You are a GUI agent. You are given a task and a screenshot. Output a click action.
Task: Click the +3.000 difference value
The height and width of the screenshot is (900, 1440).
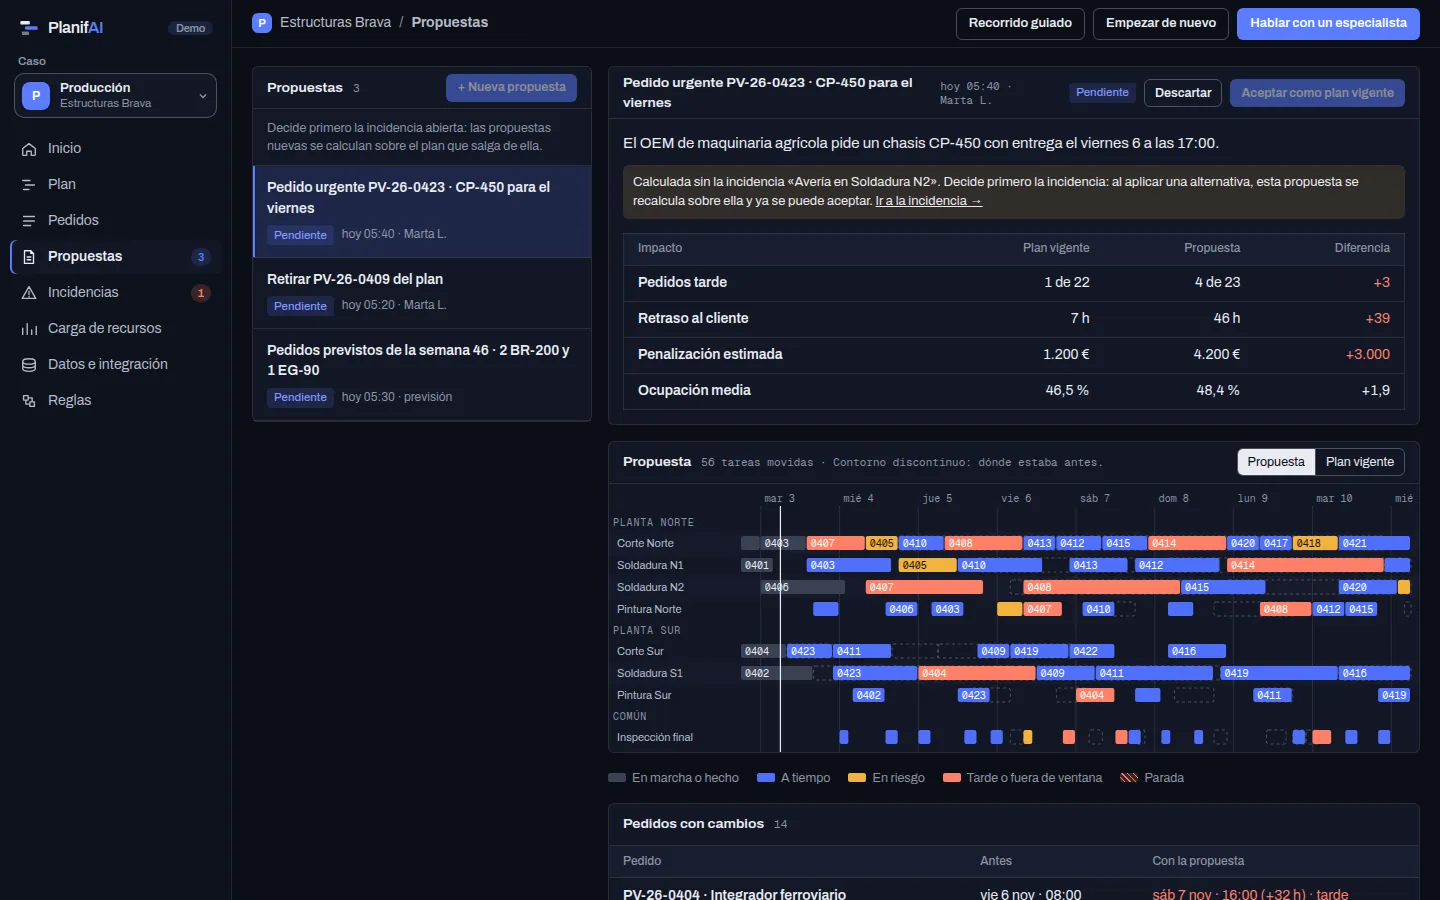click(x=1367, y=354)
